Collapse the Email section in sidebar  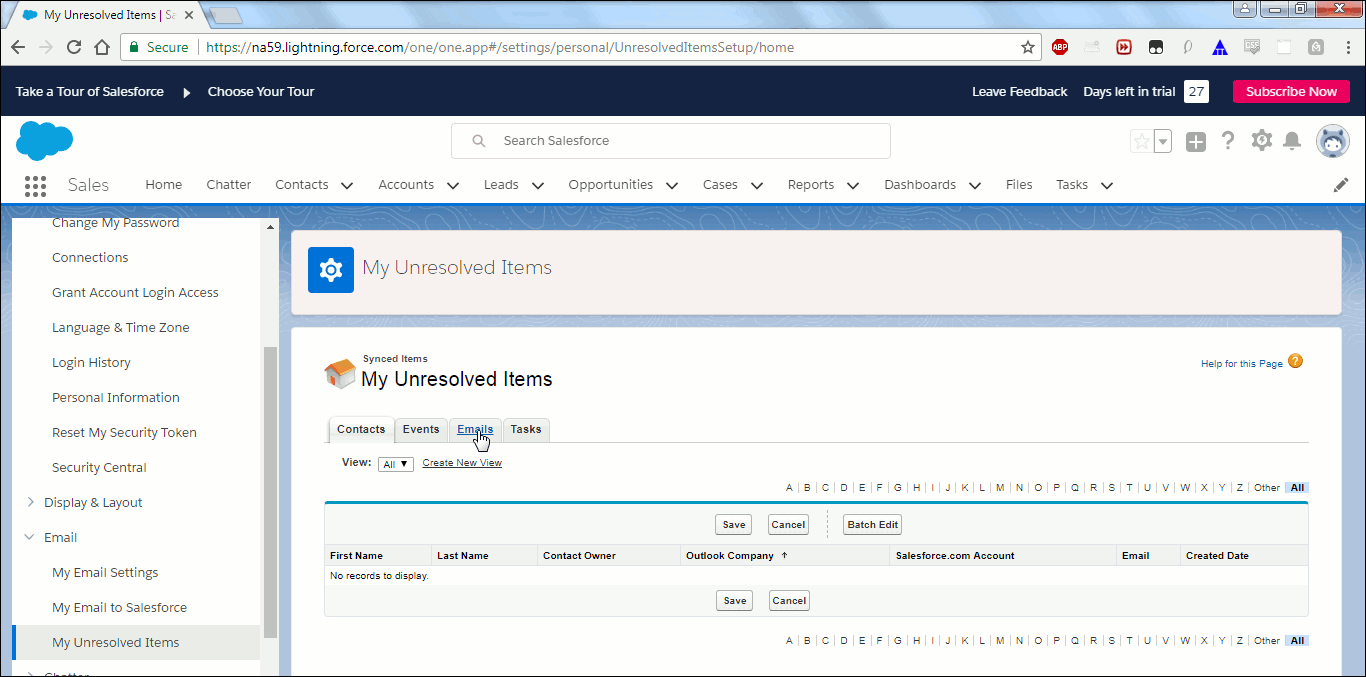tap(30, 537)
